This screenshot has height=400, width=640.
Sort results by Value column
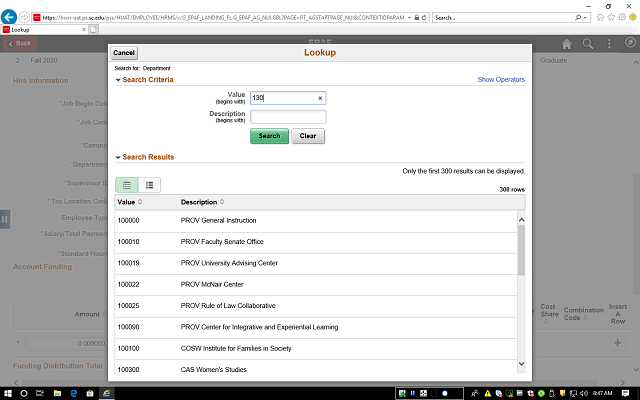click(x=130, y=202)
